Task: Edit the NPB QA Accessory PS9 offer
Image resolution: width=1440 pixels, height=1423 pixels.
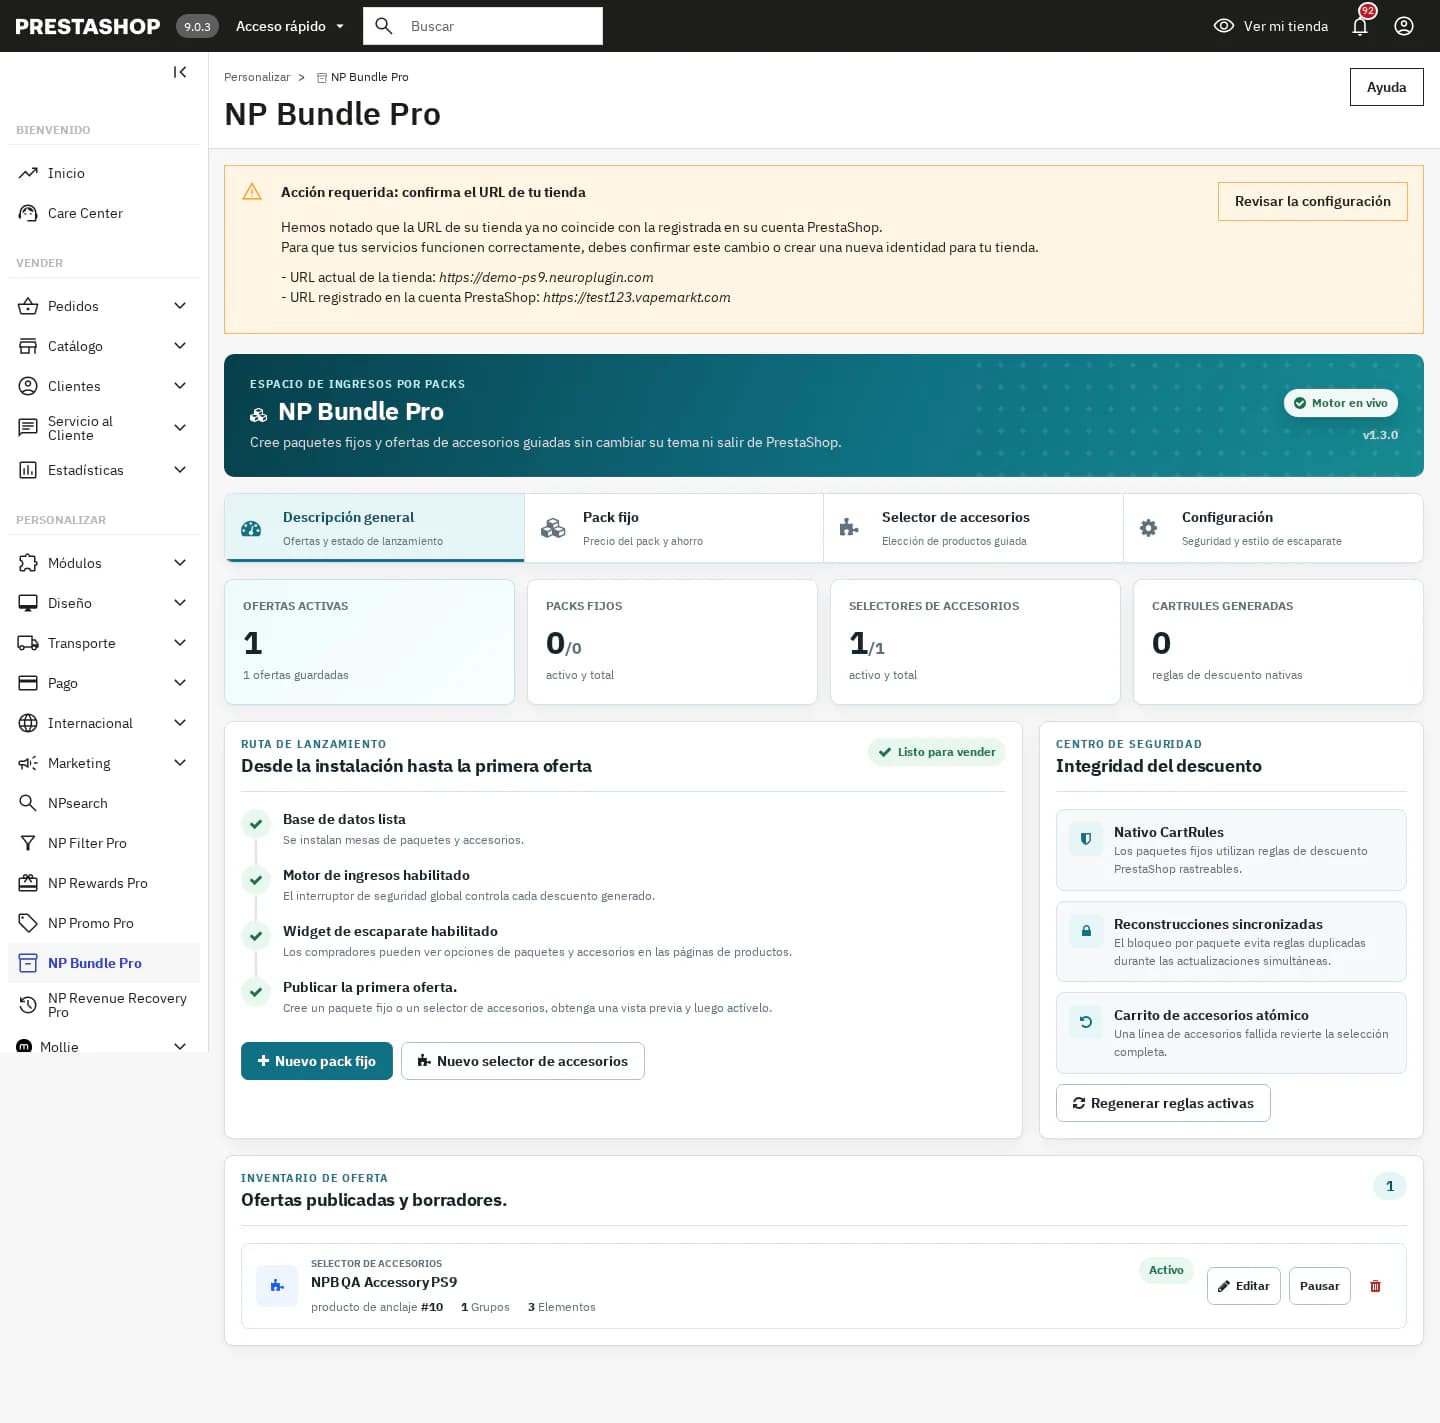Action: (x=1243, y=1286)
